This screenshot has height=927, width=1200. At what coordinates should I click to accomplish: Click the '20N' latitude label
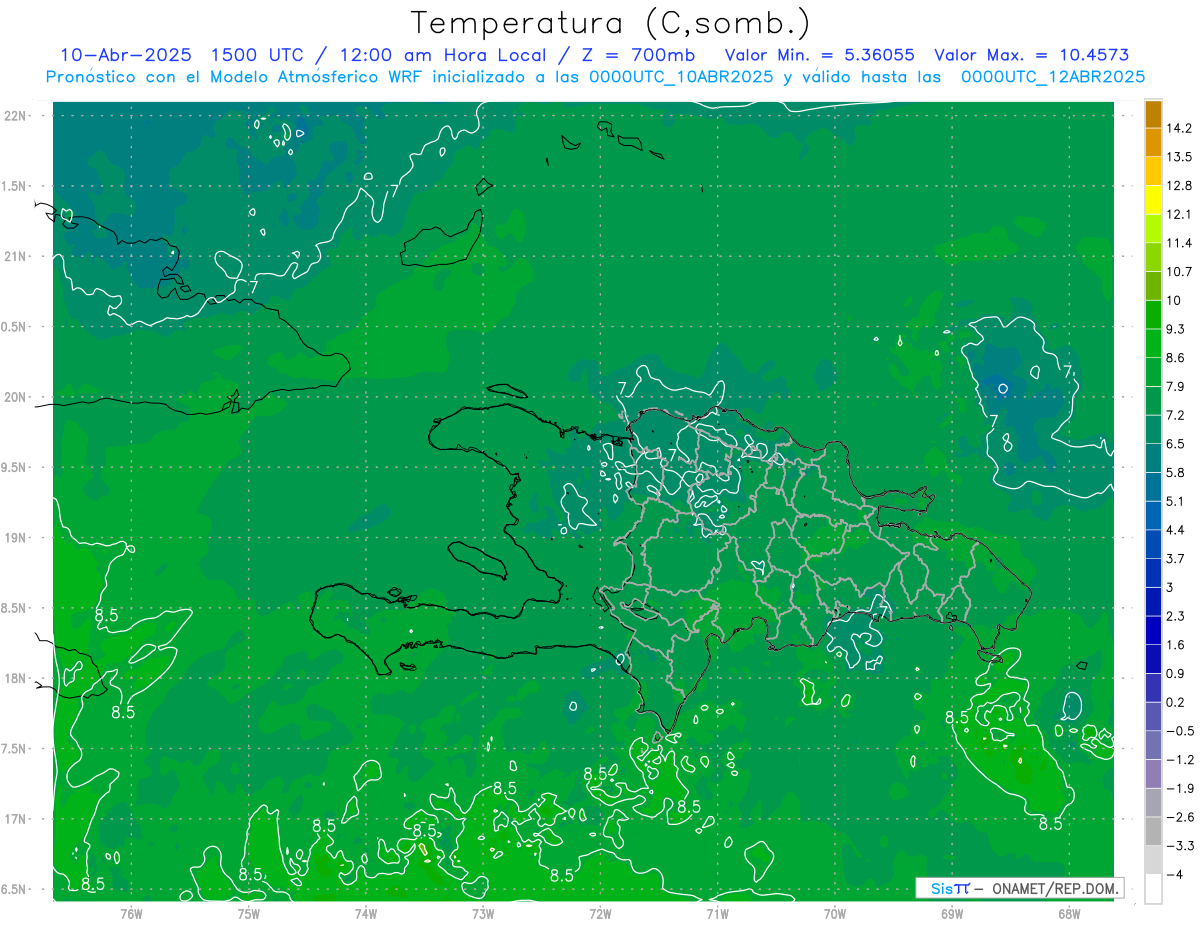click(x=17, y=397)
